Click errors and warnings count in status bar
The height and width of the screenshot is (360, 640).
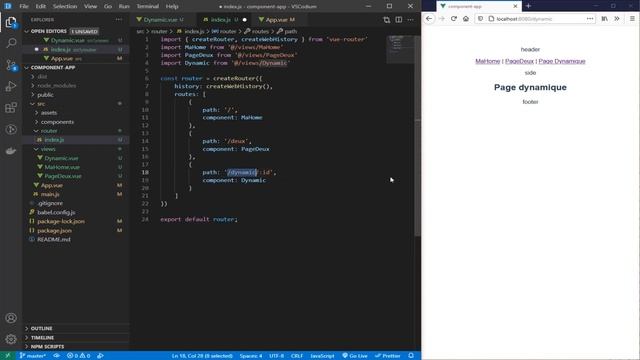pyautogui.click(x=78, y=356)
